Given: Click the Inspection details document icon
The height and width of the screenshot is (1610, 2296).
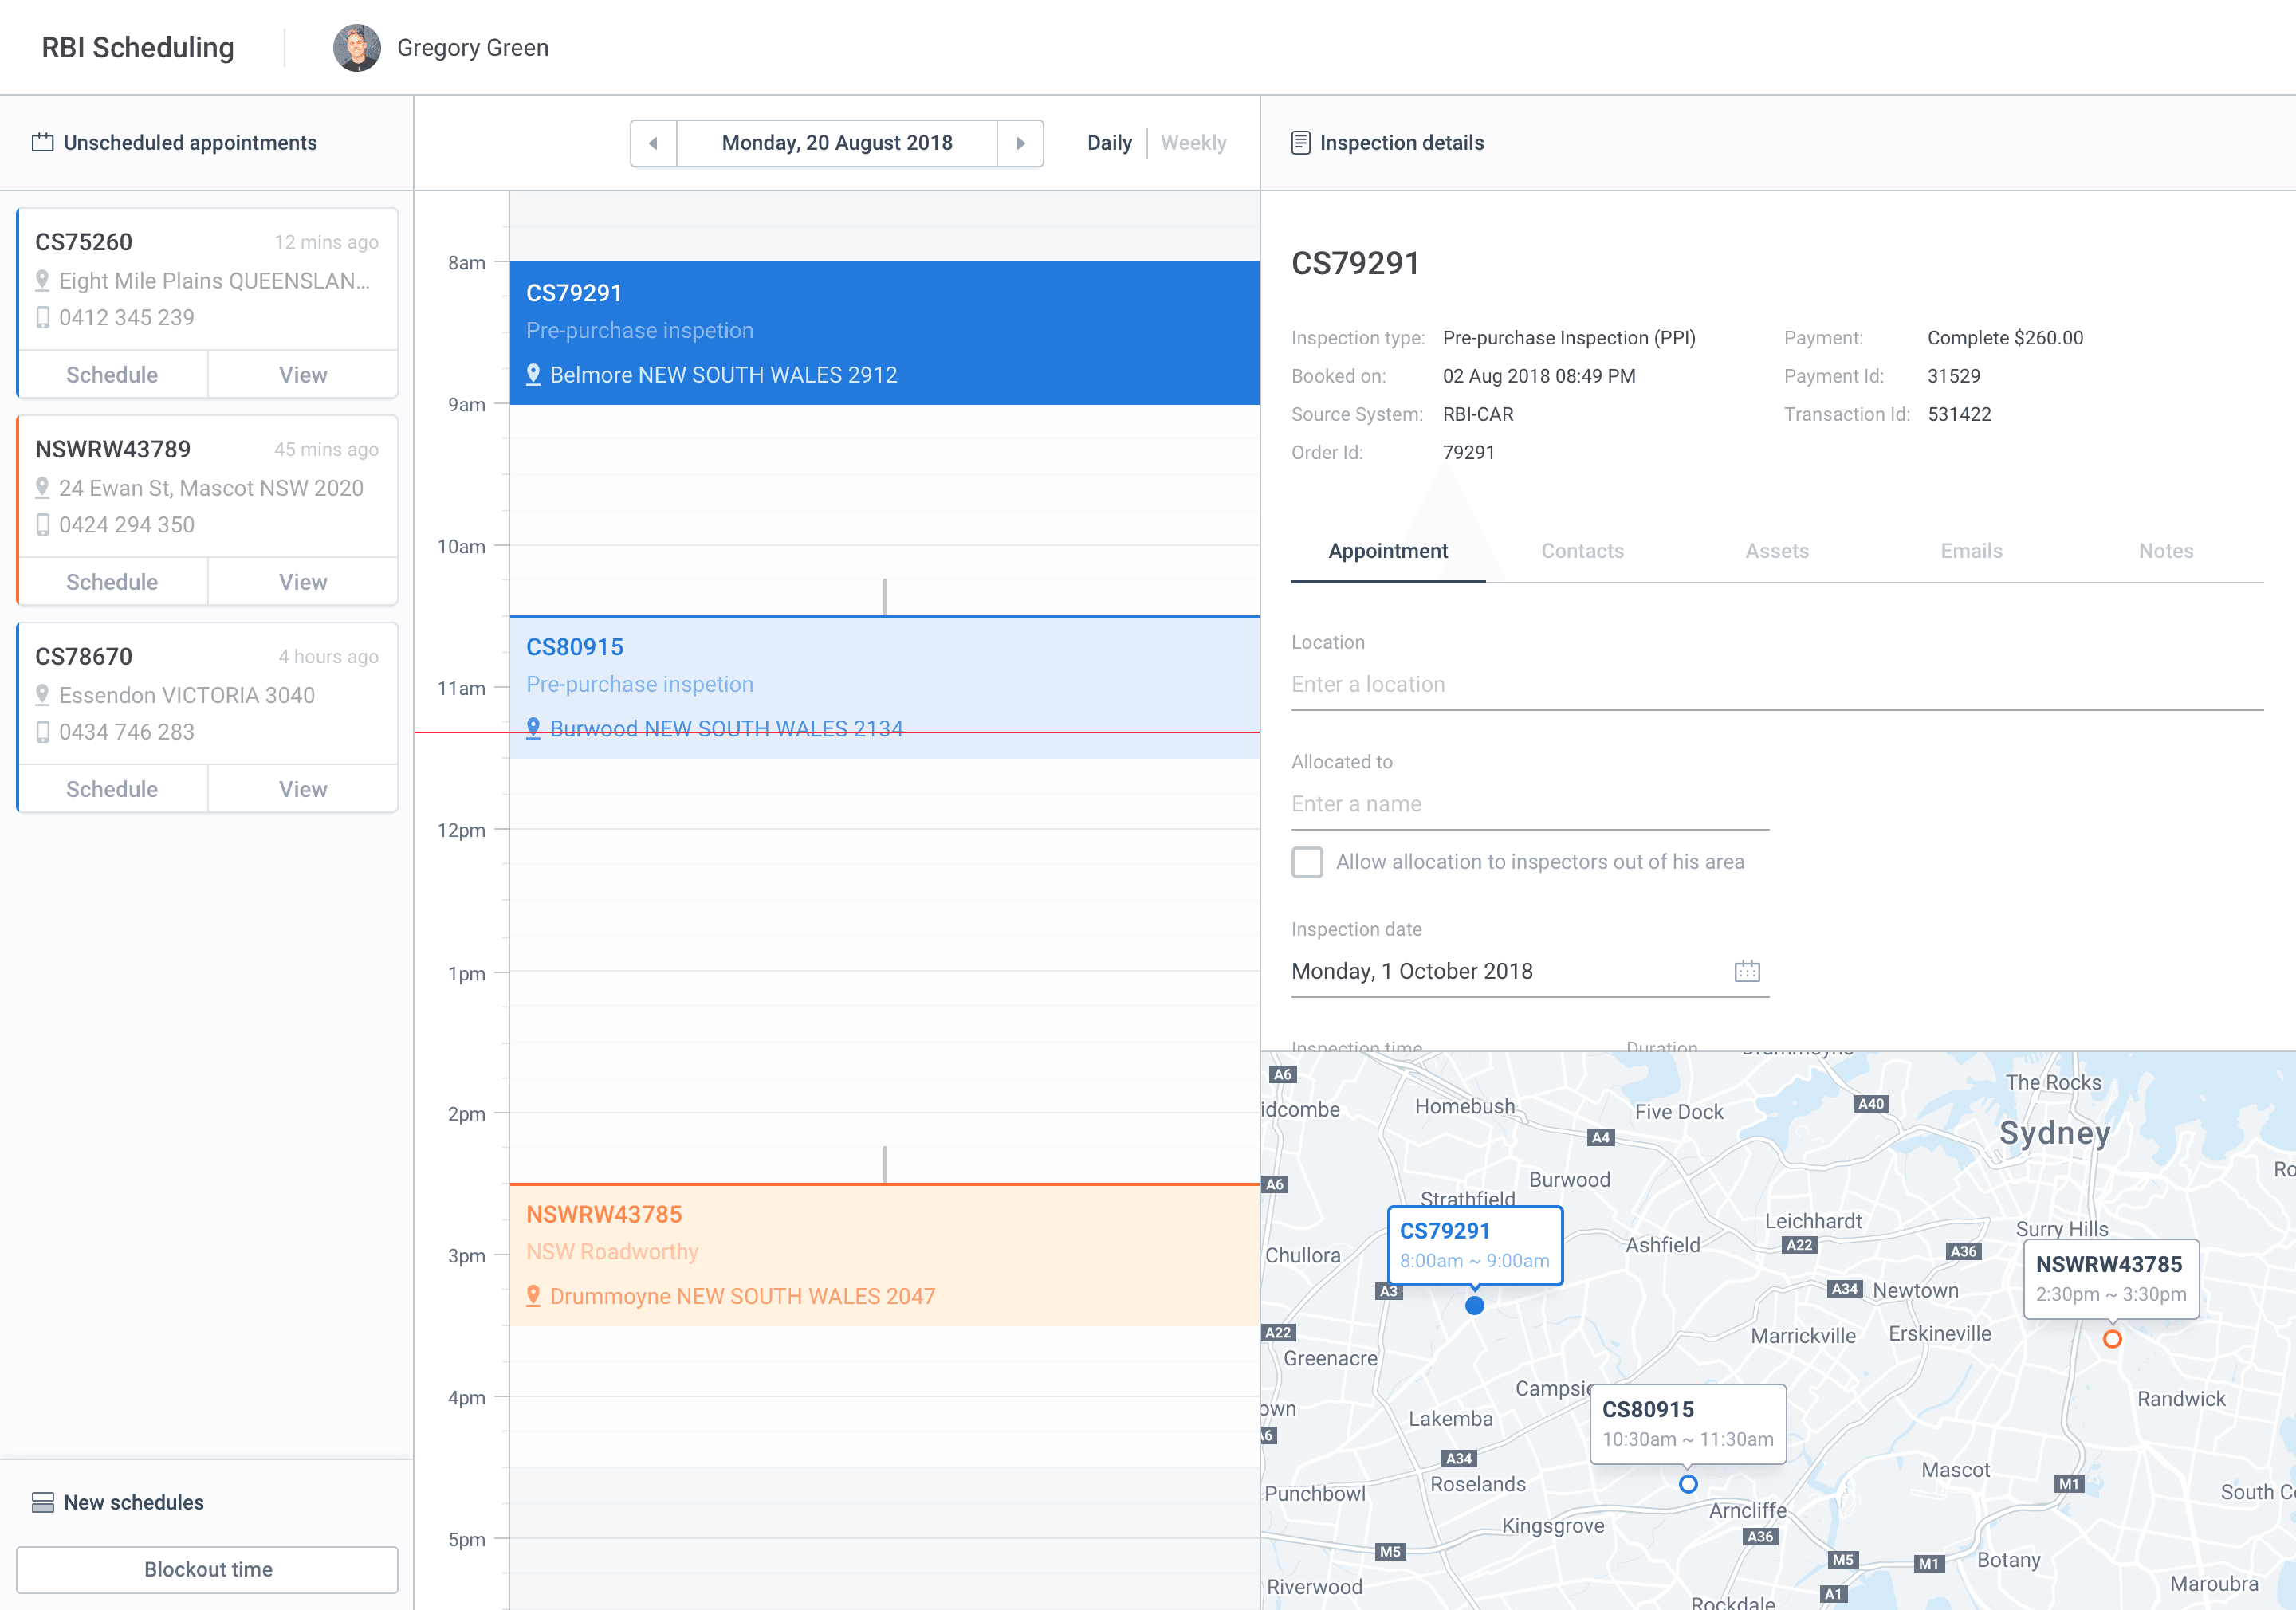Looking at the screenshot, I should 1300,143.
